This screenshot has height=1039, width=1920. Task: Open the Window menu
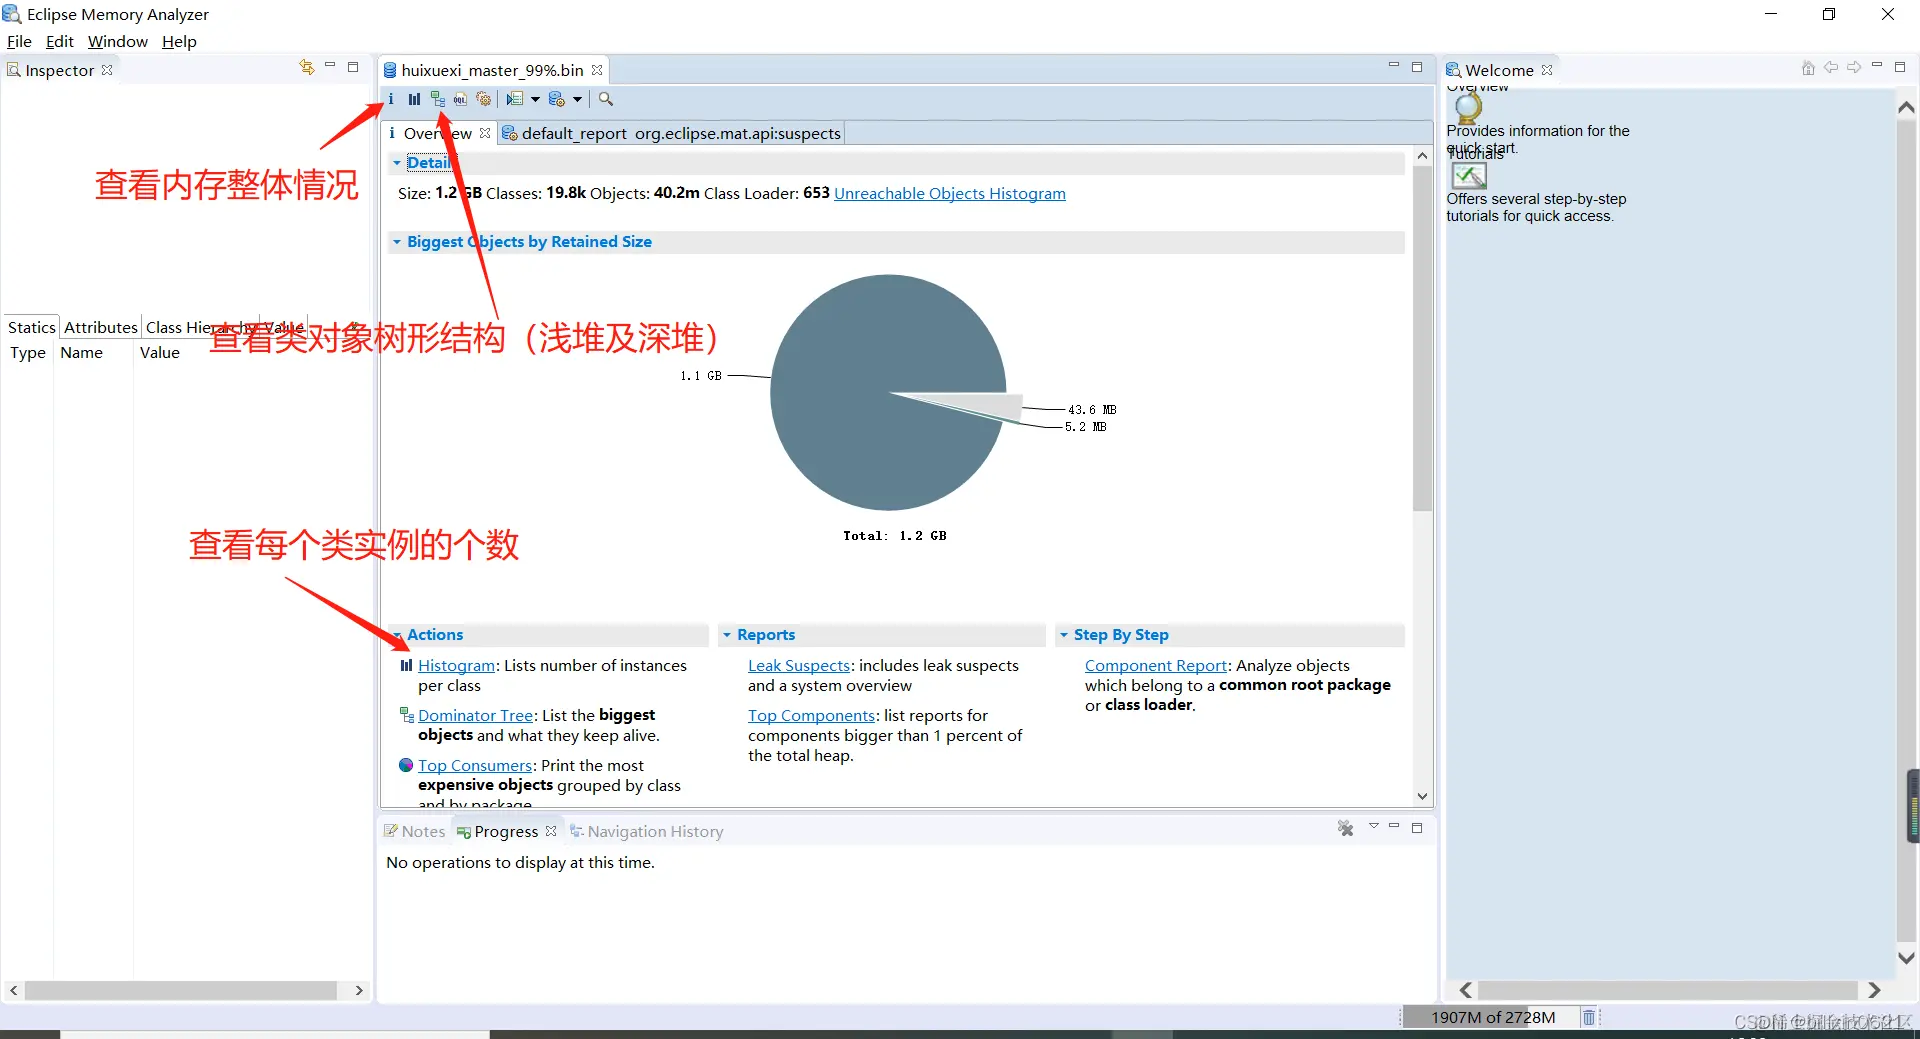tap(118, 41)
